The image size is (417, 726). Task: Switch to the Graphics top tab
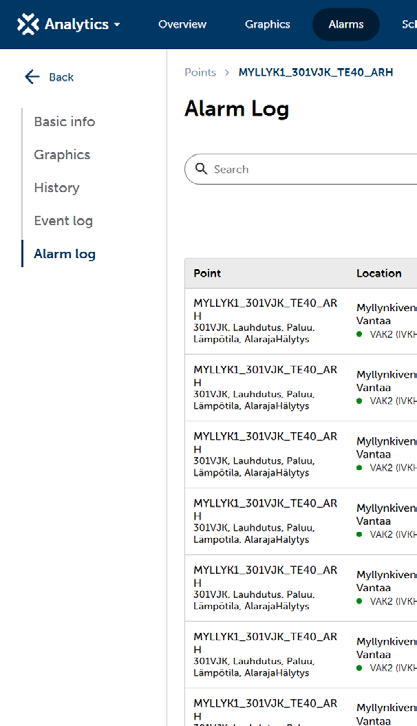268,25
